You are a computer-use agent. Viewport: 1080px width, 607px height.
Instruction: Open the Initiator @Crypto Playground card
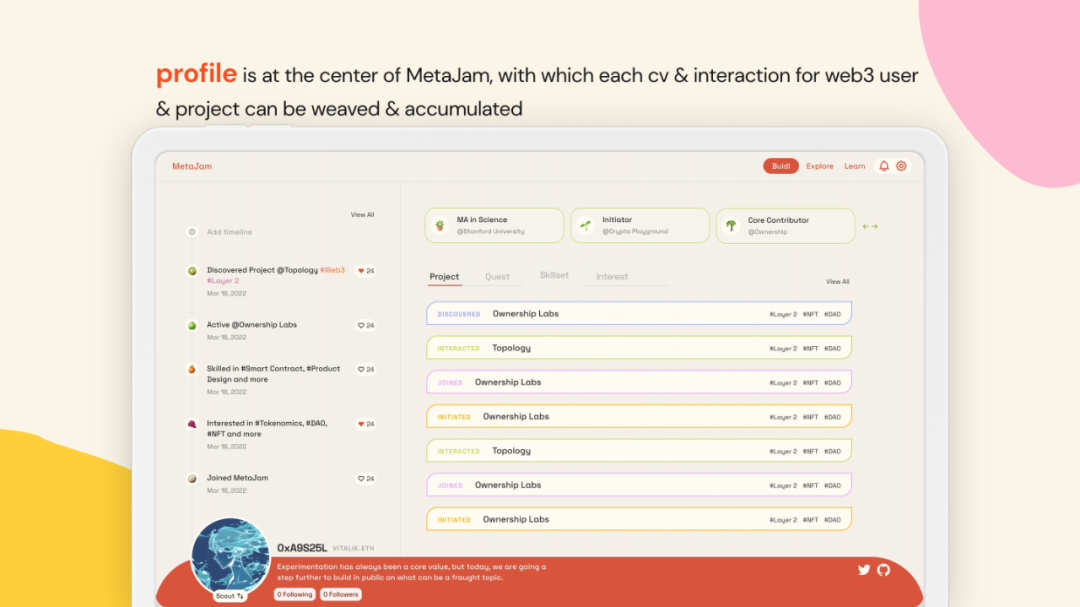[x=640, y=225]
